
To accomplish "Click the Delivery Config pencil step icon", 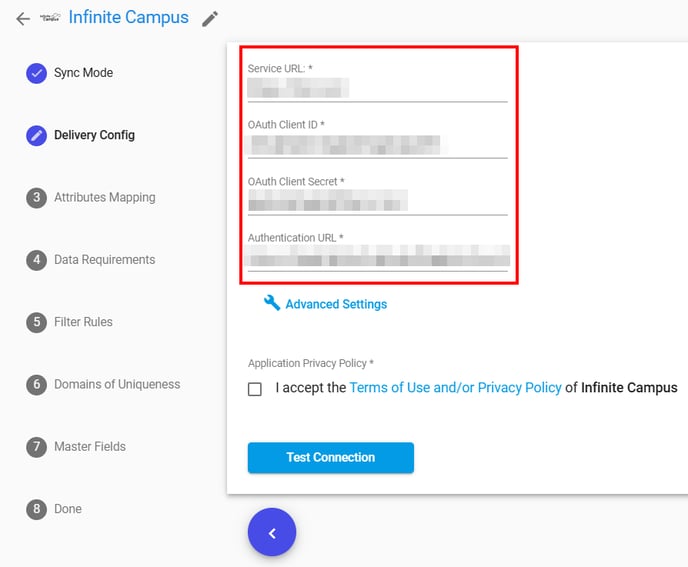I will point(36,135).
